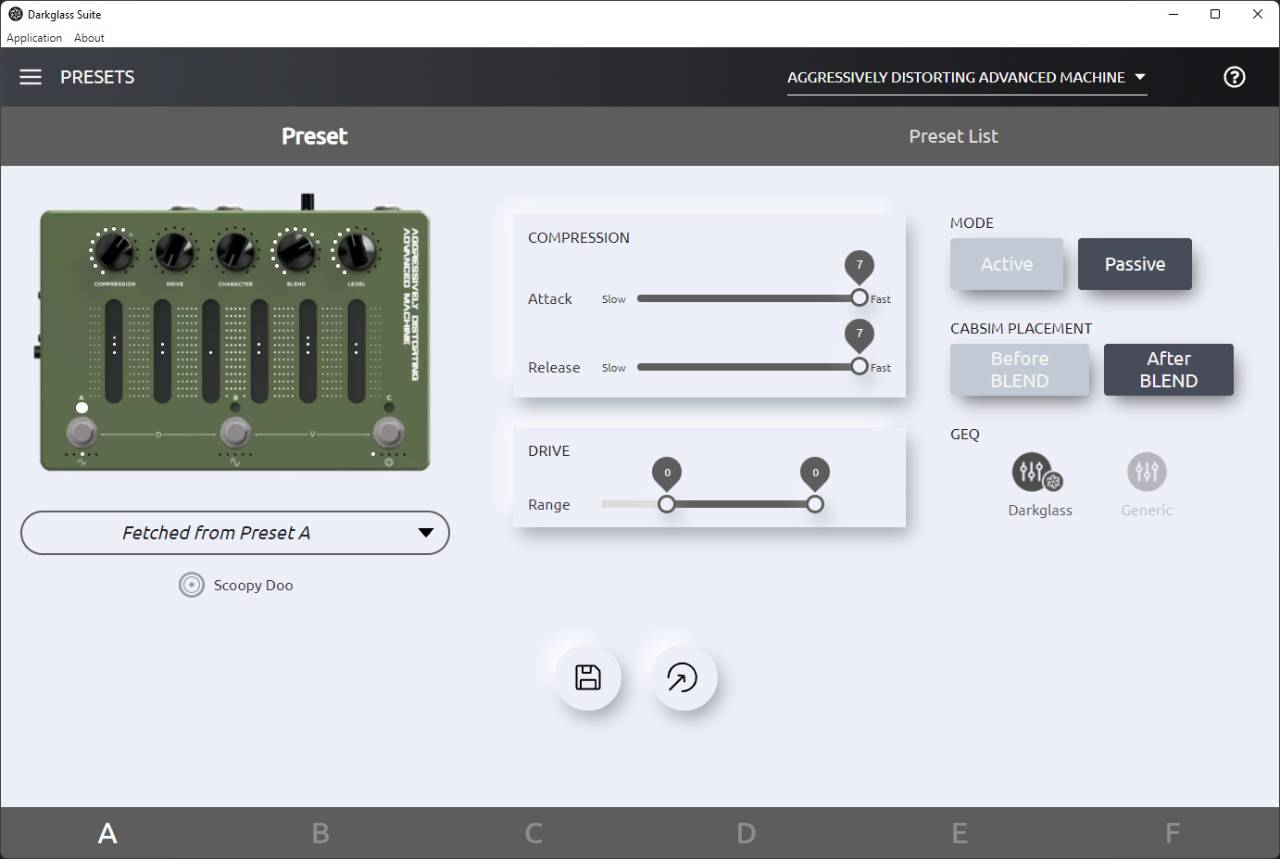
Task: Open the help question mark icon
Action: tap(1235, 77)
